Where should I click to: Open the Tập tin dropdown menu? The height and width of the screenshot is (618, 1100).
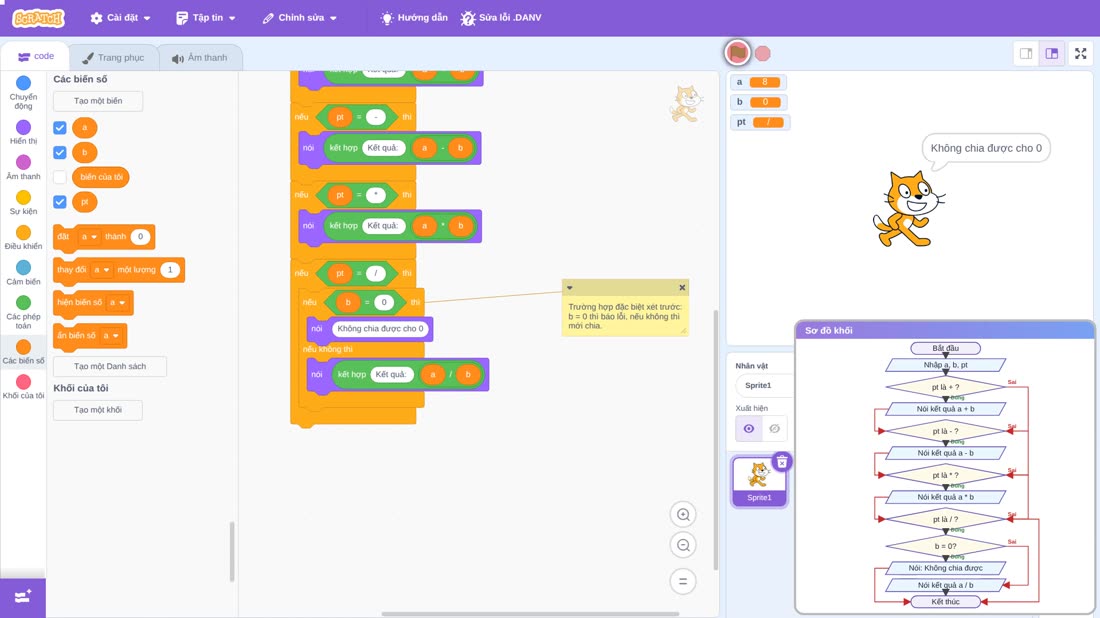point(206,18)
